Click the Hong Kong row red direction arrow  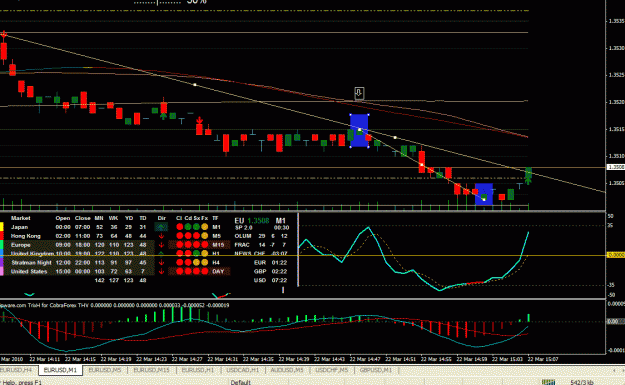click(x=161, y=236)
